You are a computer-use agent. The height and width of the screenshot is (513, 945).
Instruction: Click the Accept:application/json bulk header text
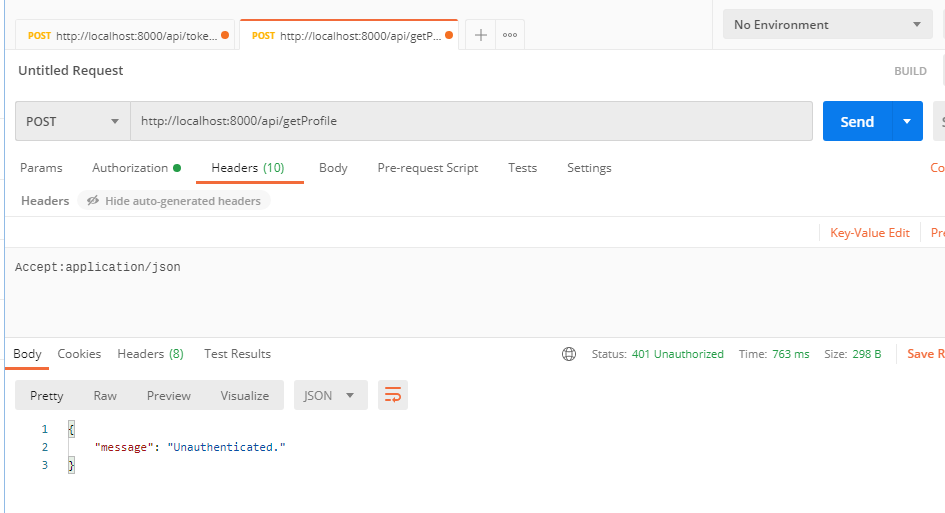[x=98, y=267]
